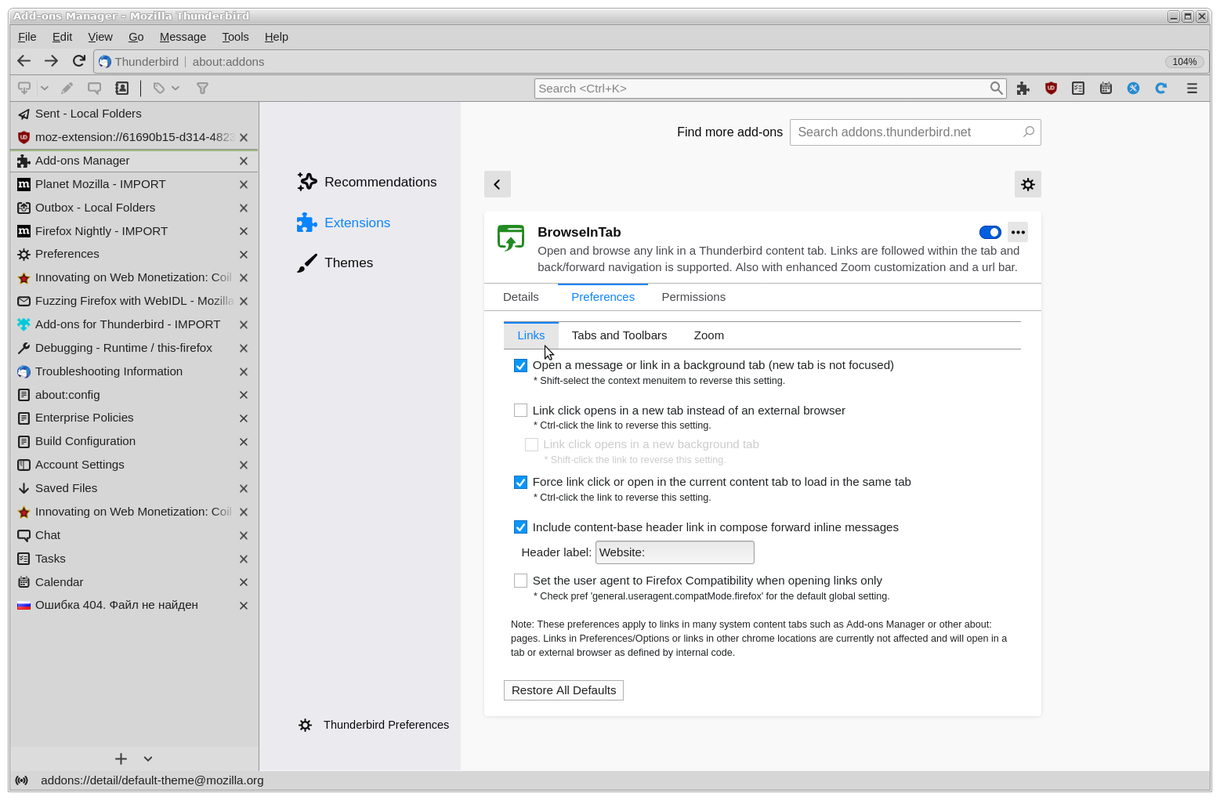Click the Write message pencil icon
The width and height of the screenshot is (1220, 800).
pos(67,88)
